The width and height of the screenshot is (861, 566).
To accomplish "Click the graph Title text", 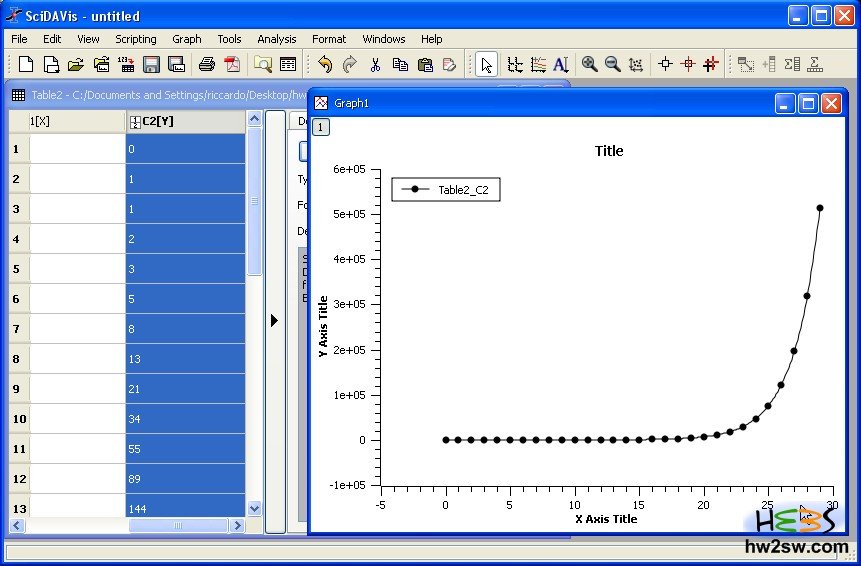I will click(608, 151).
